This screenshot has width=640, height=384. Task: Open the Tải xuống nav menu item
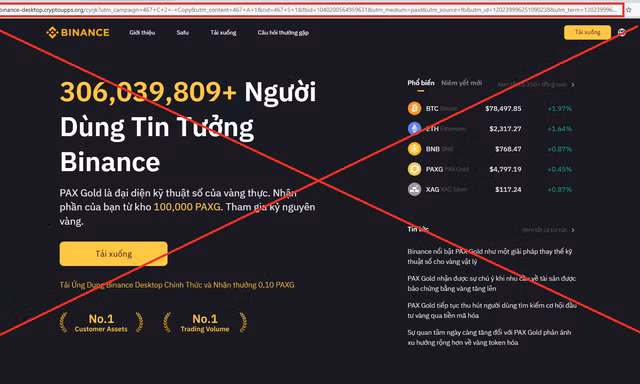(x=223, y=33)
